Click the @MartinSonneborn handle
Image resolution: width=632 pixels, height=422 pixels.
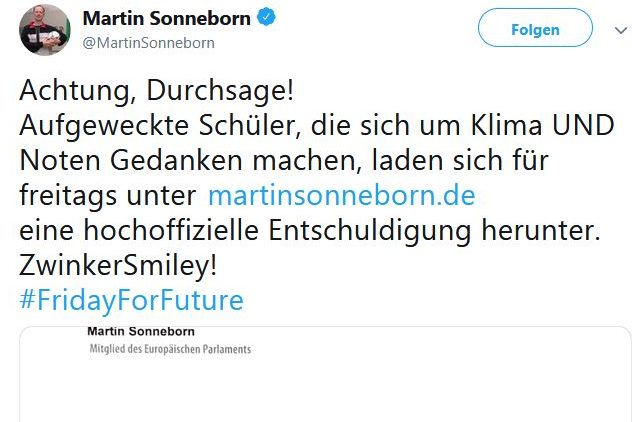coord(148,43)
